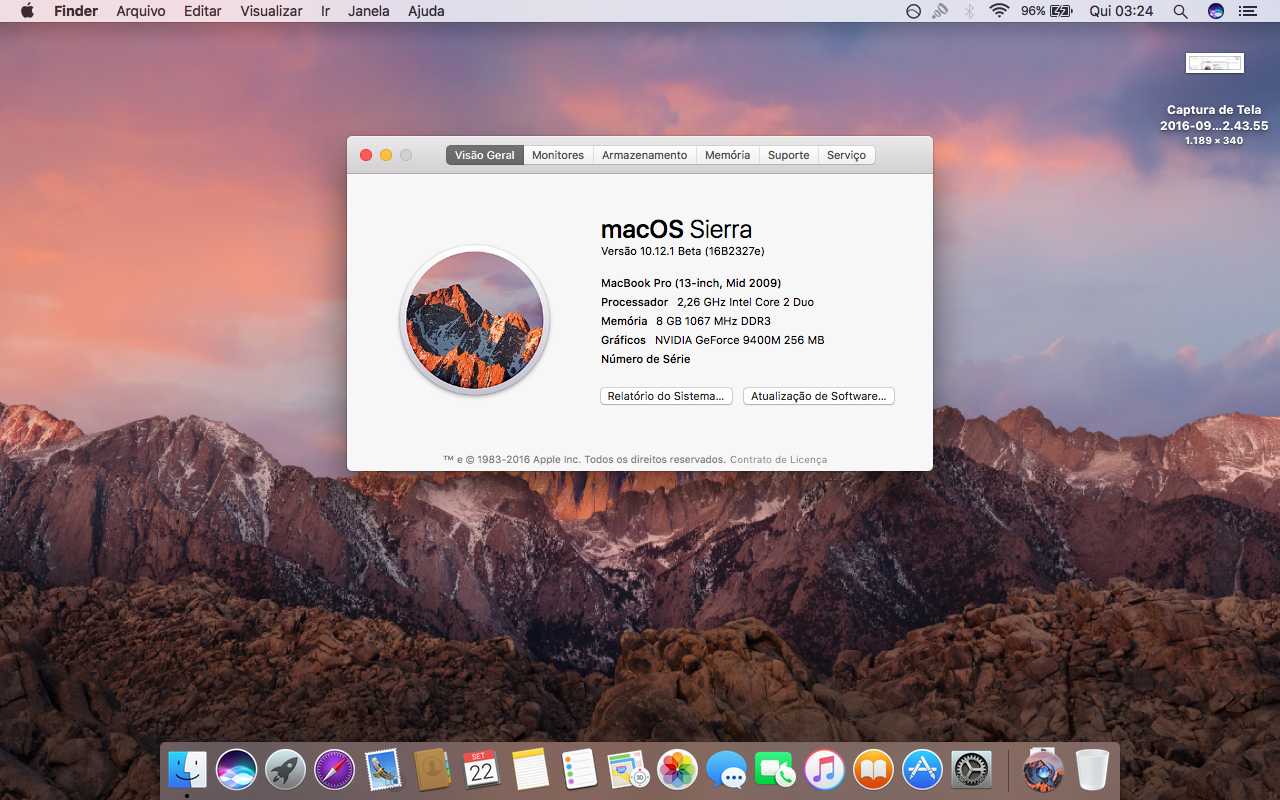Viewport: 1280px width, 800px height.
Task: Switch to the Serviço tab
Action: pos(847,155)
